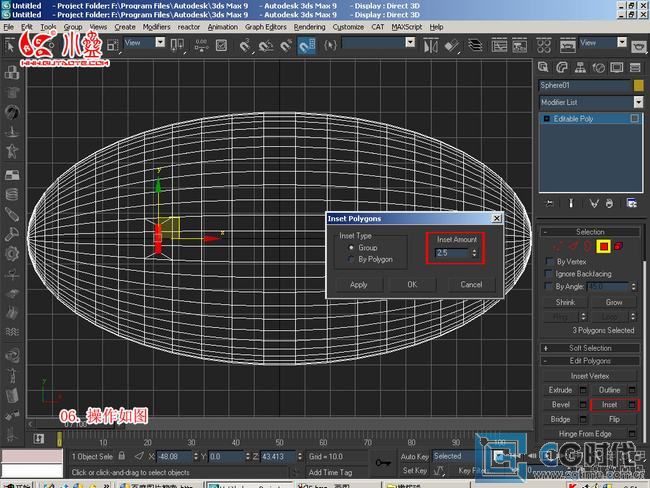
Task: Select the Group inset type radio
Action: (351, 248)
